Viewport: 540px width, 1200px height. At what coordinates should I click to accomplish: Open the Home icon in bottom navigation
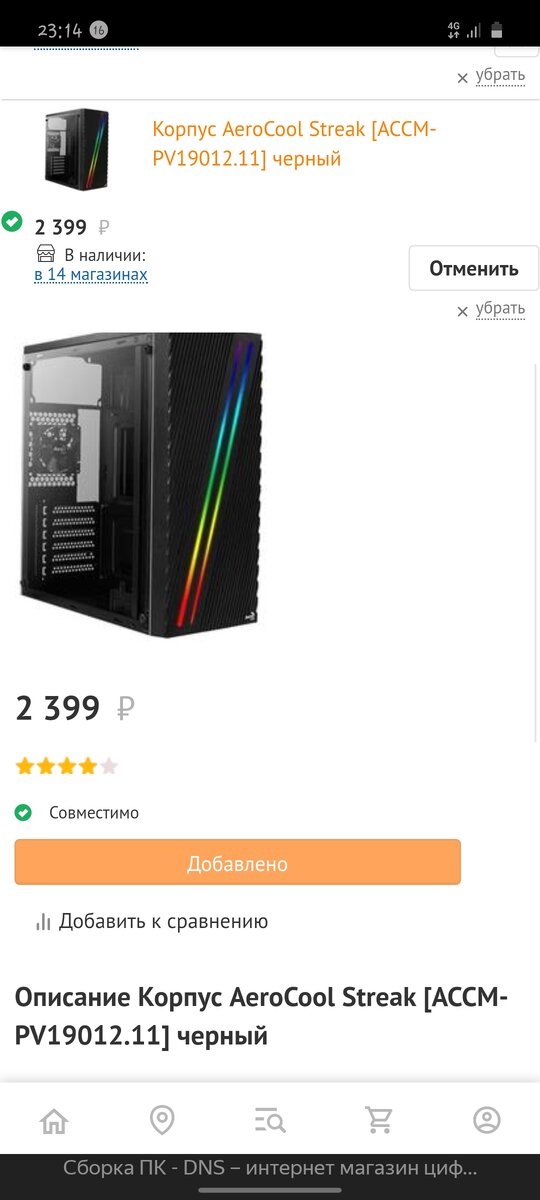(x=54, y=1120)
